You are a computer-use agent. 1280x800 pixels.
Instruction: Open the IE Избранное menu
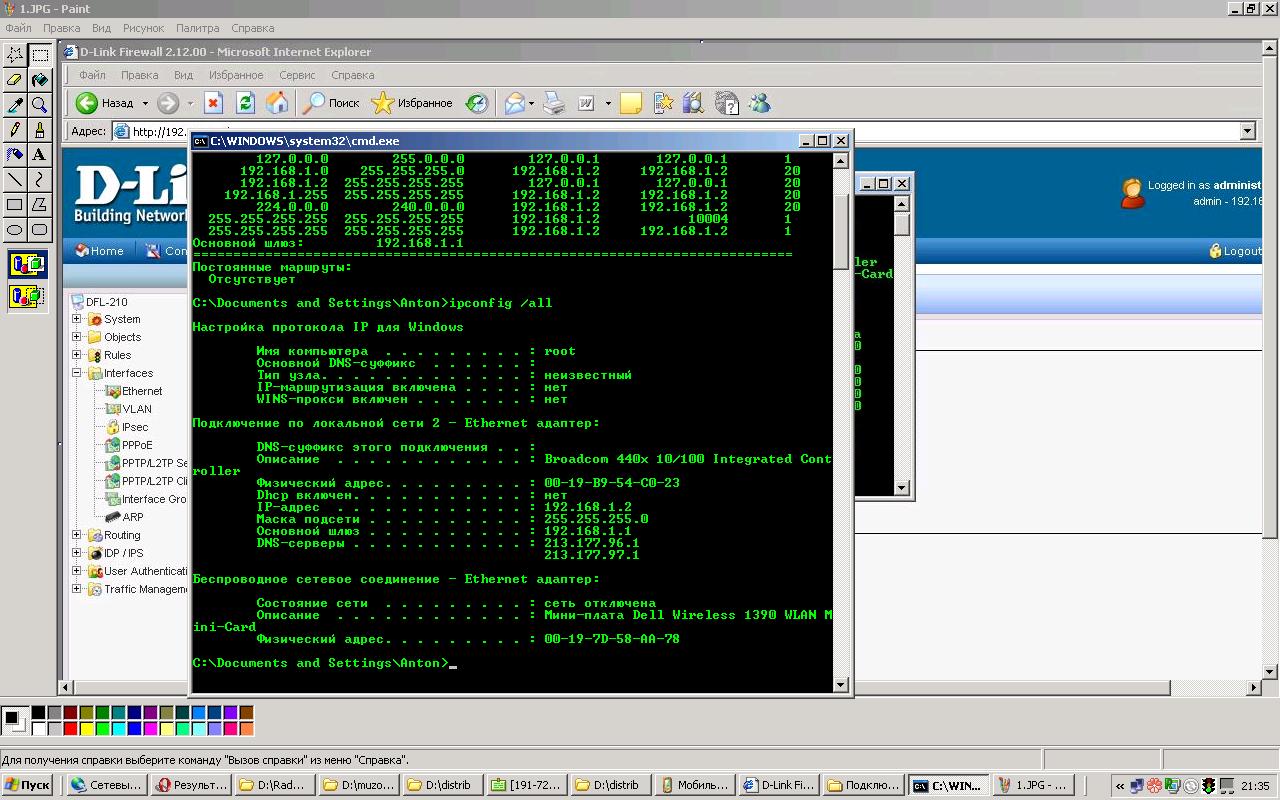click(x=236, y=75)
